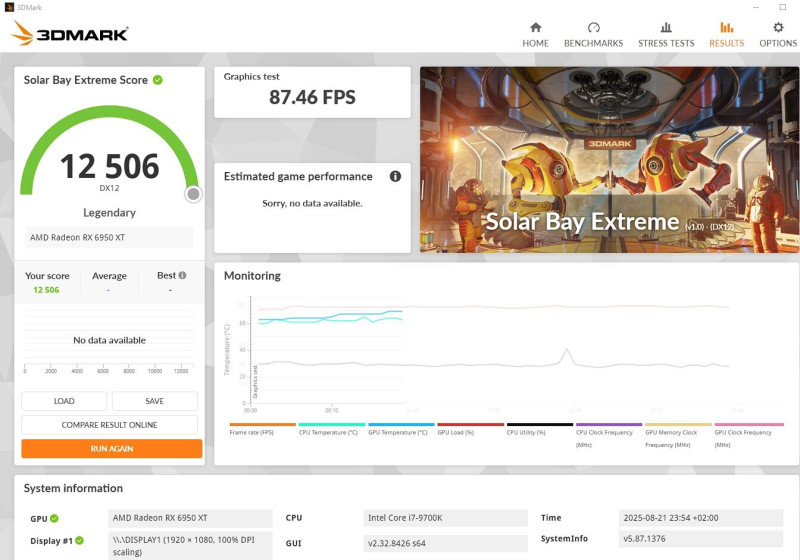
Task: Click the orange RUN AGAIN button
Action: (112, 449)
